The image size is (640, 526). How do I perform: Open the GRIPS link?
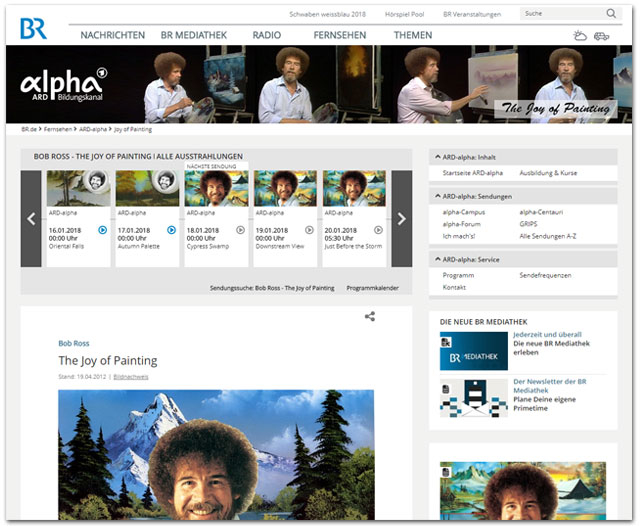(528, 224)
